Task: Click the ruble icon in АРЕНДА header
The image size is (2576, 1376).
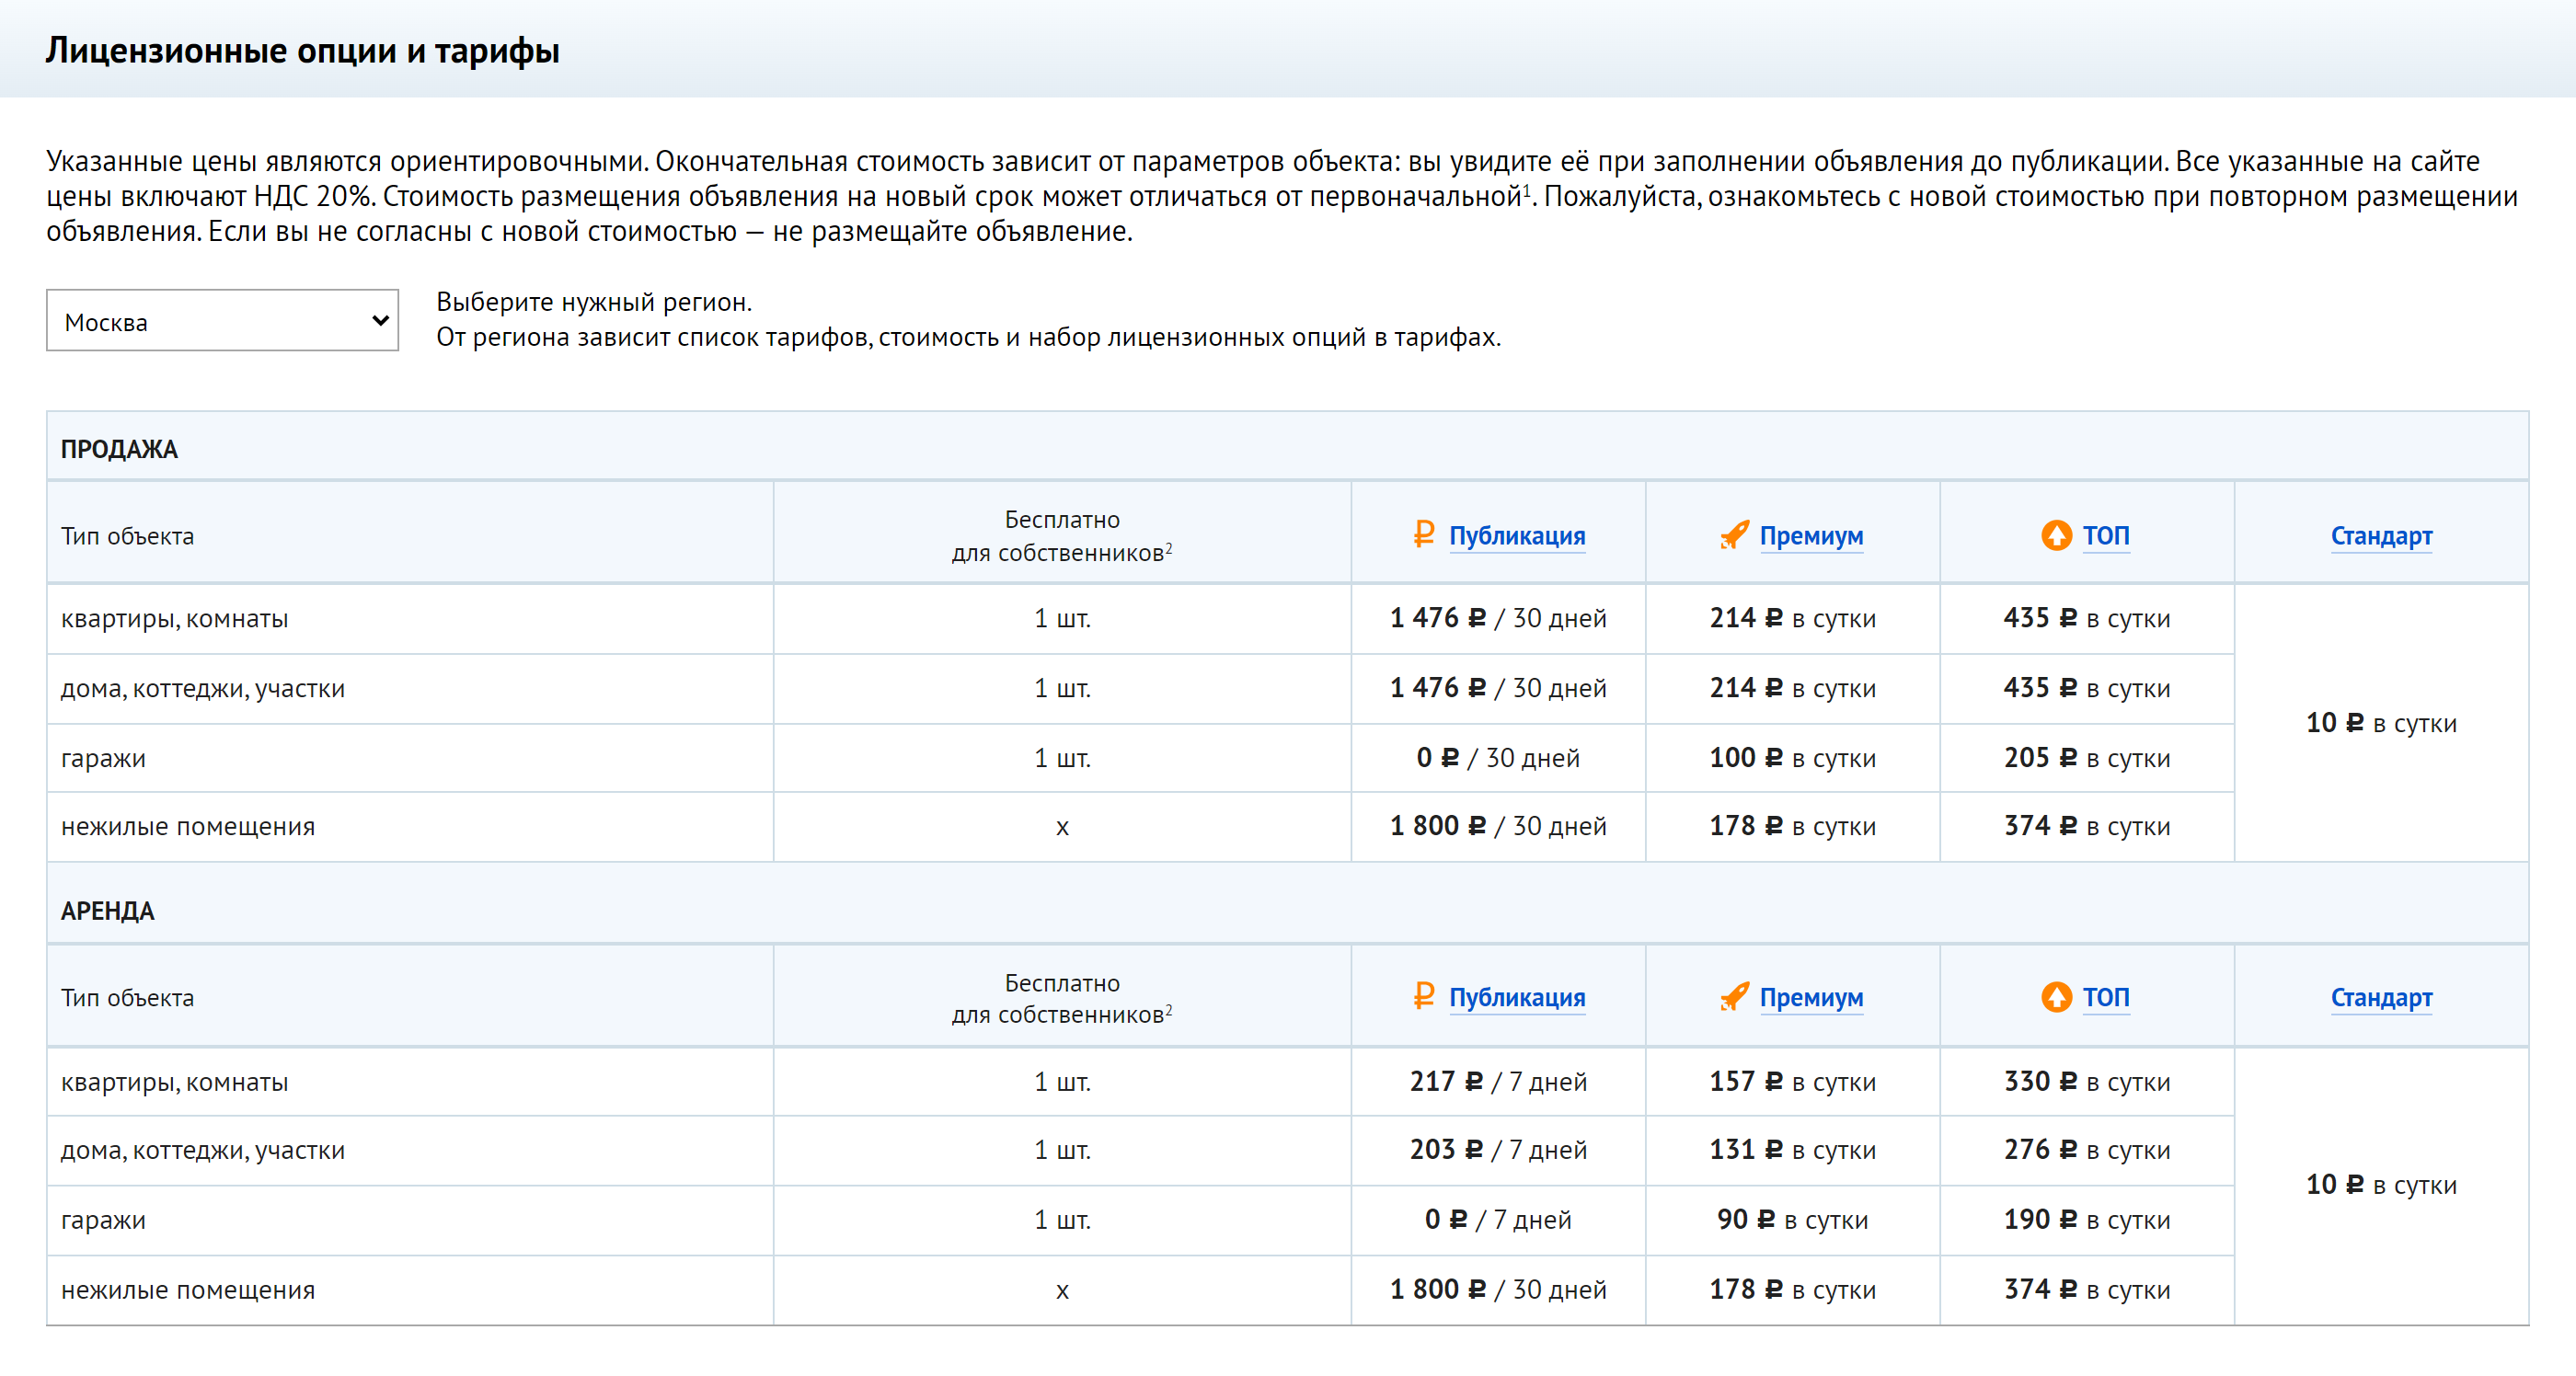Action: click(x=1424, y=996)
